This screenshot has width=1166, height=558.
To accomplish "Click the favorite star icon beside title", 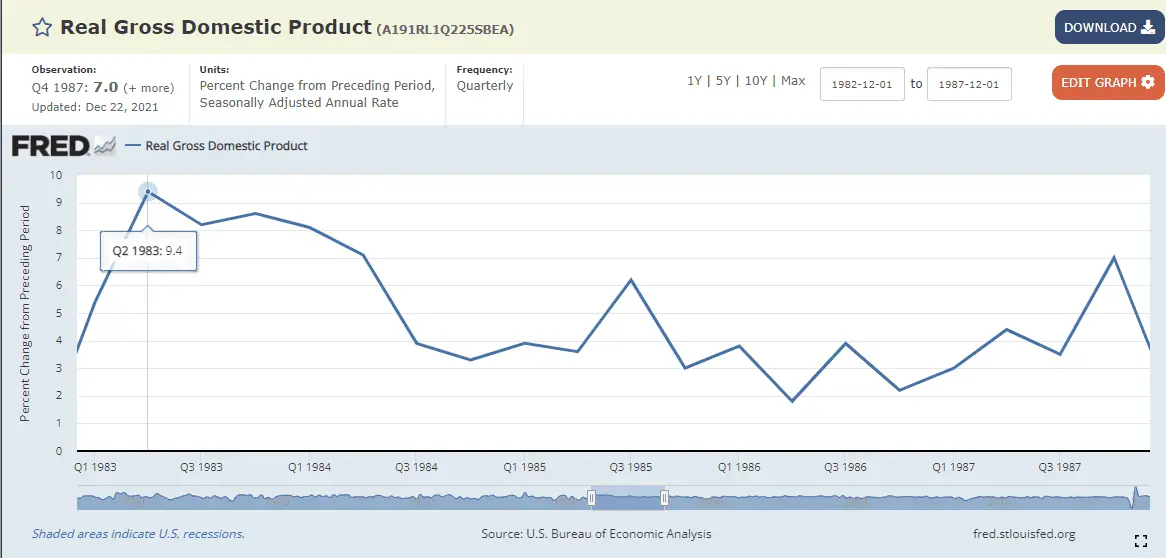I will [x=41, y=27].
